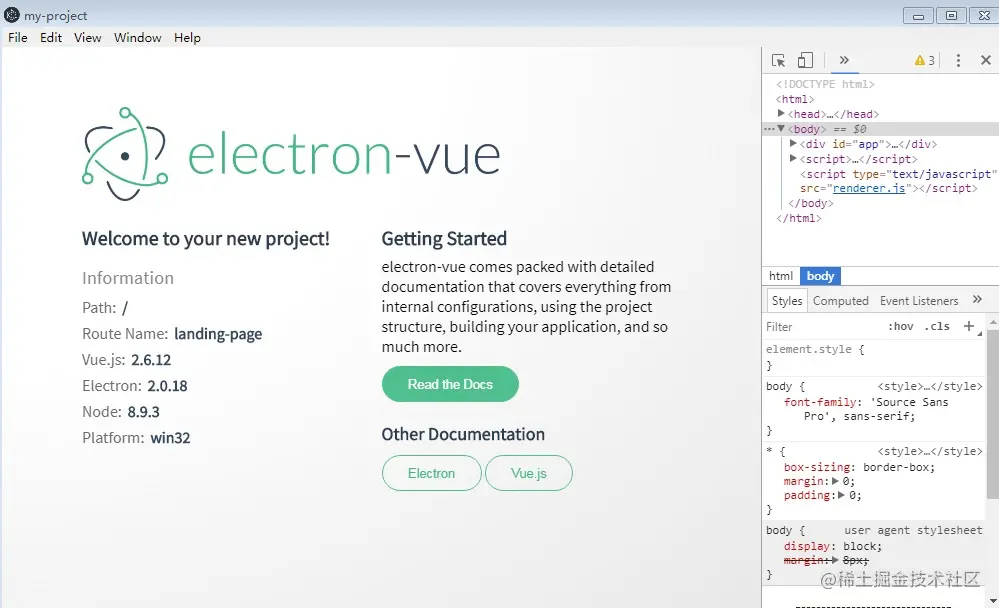Show more style pane tabs chevron

[977, 300]
